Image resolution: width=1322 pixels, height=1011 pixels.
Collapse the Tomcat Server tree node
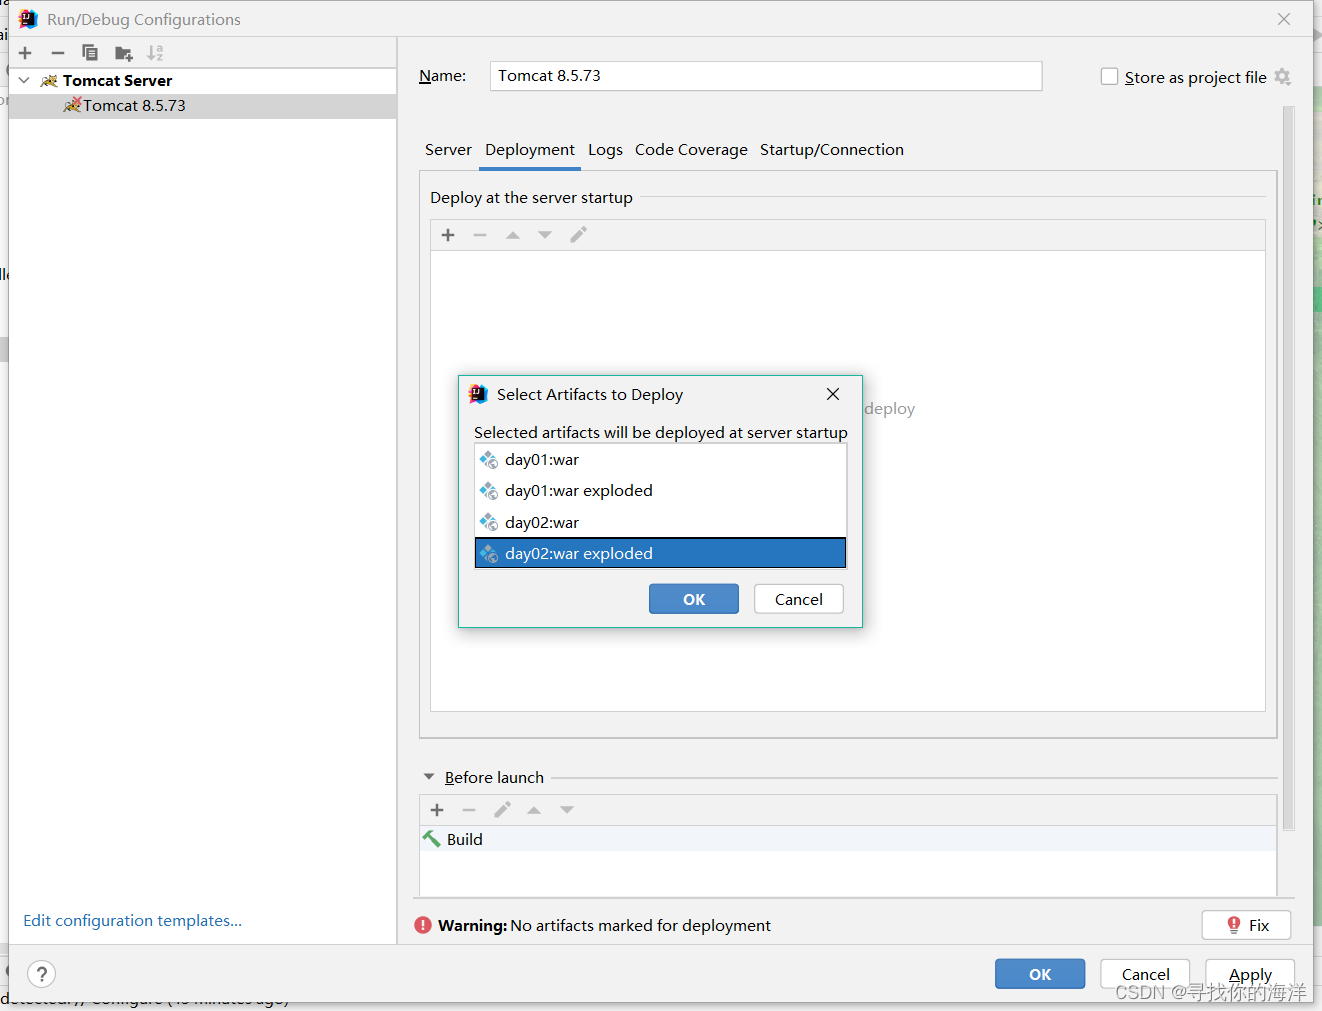tap(24, 80)
